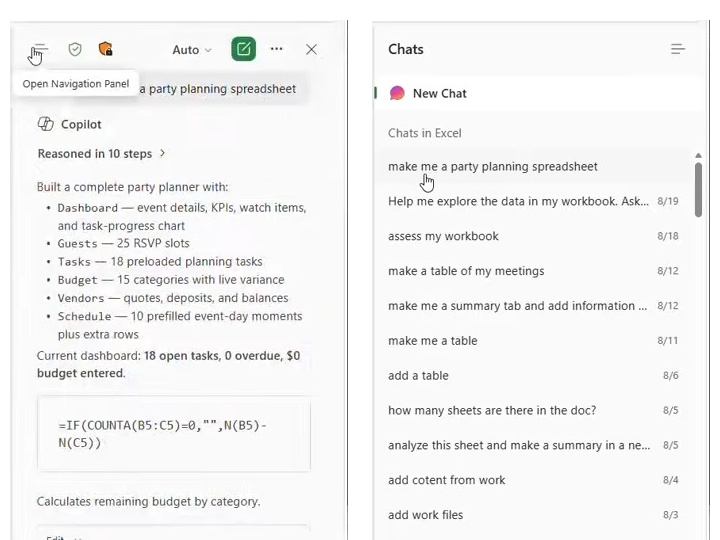Start a new chat with green compose icon
The image size is (720, 540).
[x=243, y=49]
